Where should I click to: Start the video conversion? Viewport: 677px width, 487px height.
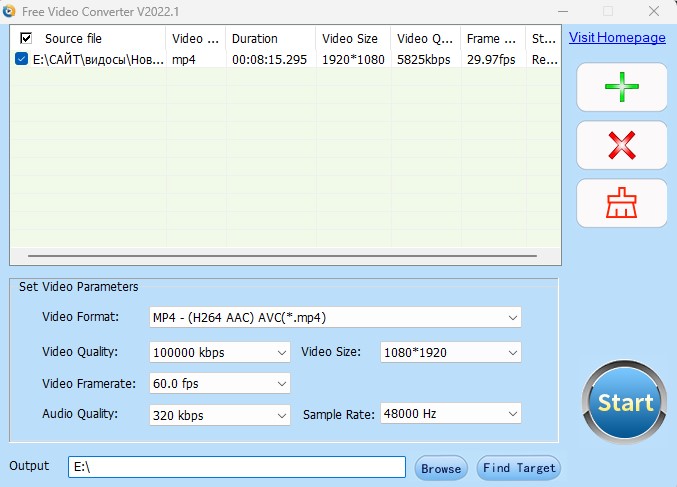(x=624, y=402)
